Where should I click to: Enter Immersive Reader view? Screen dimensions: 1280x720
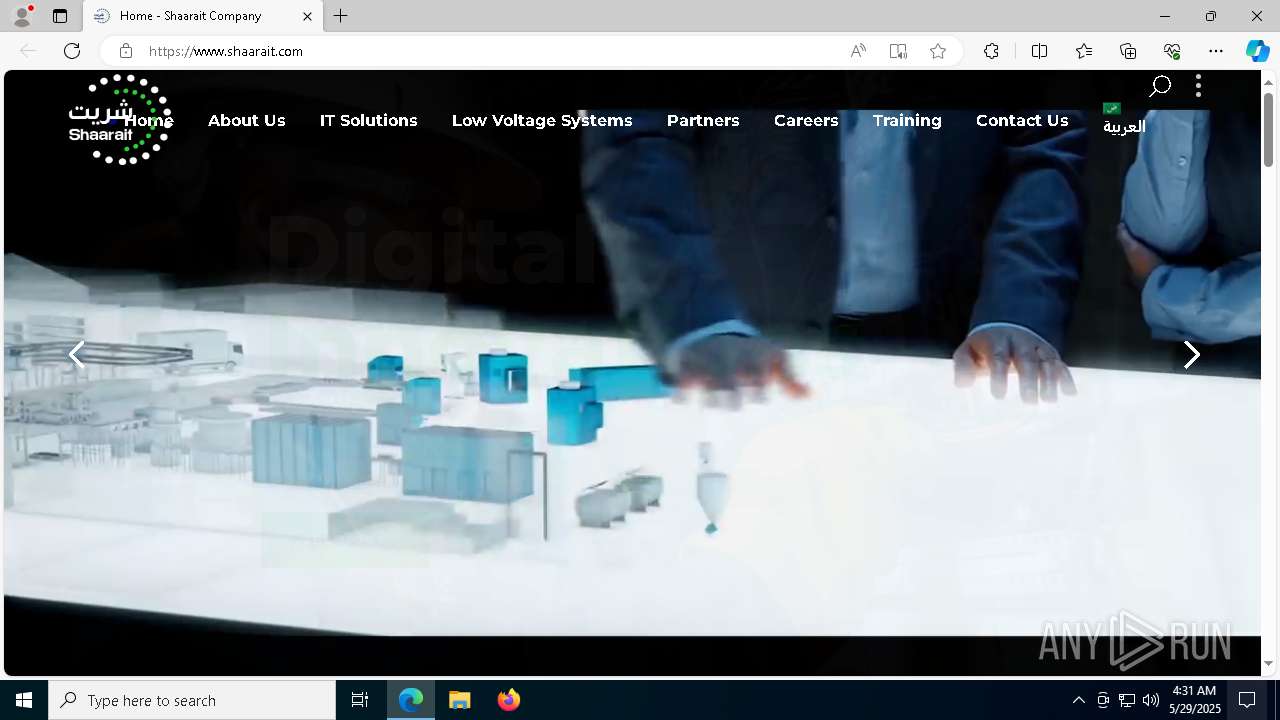pyautogui.click(x=898, y=51)
